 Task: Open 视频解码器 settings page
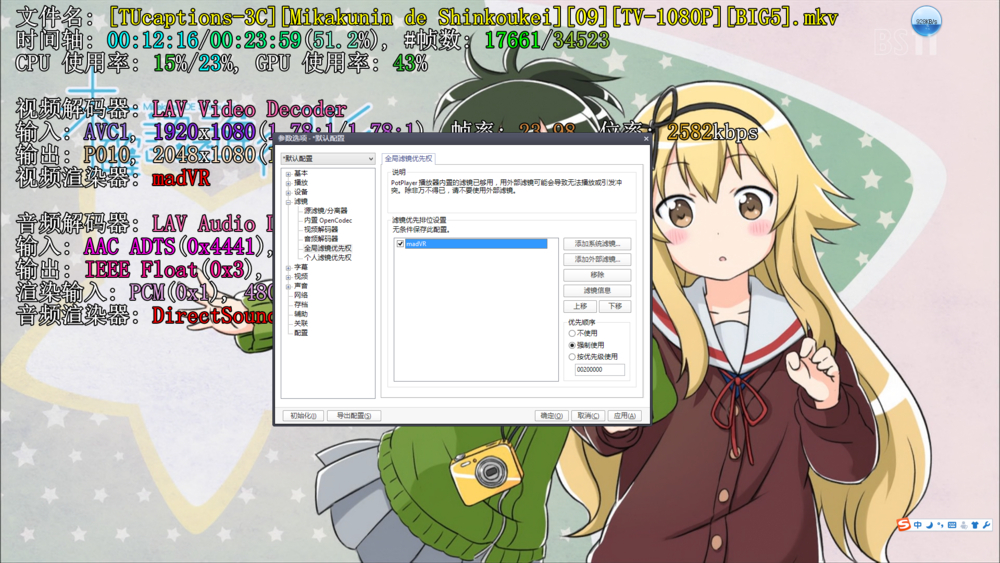(x=321, y=230)
